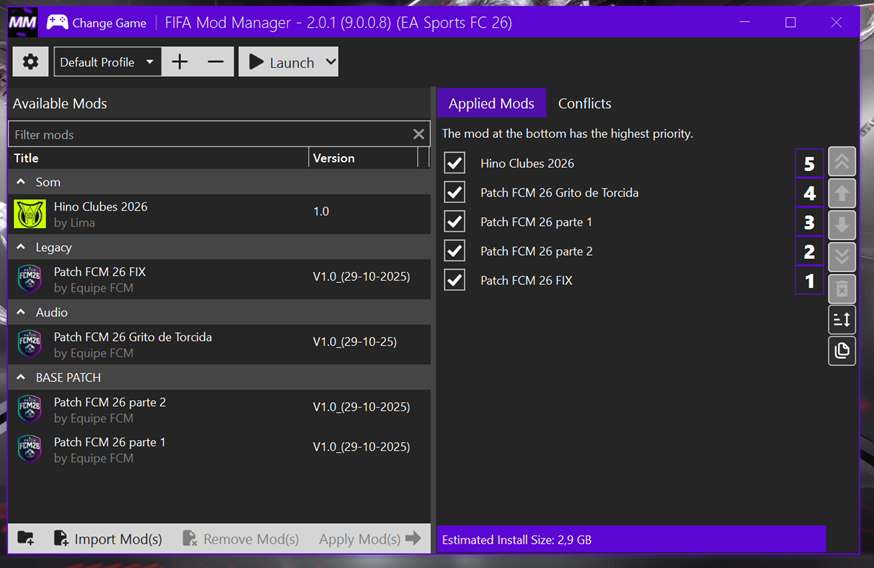
Task: Toggle the Patch FCM 26 FIX checkbox
Action: [455, 280]
